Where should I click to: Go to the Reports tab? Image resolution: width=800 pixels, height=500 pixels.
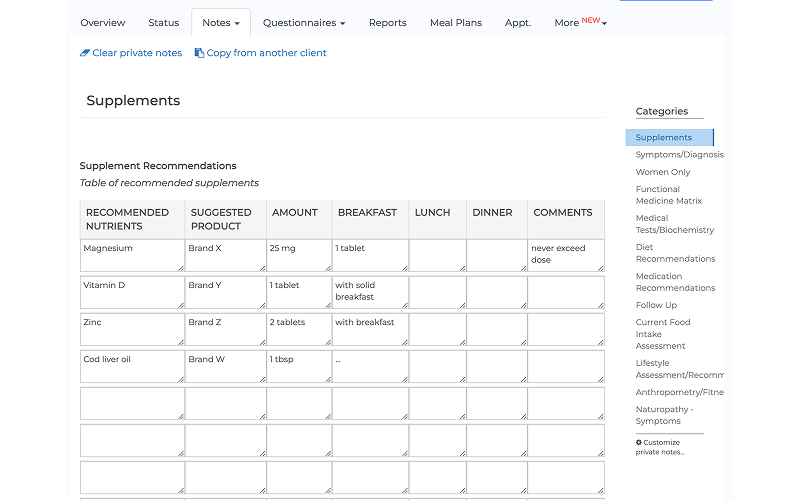[388, 23]
